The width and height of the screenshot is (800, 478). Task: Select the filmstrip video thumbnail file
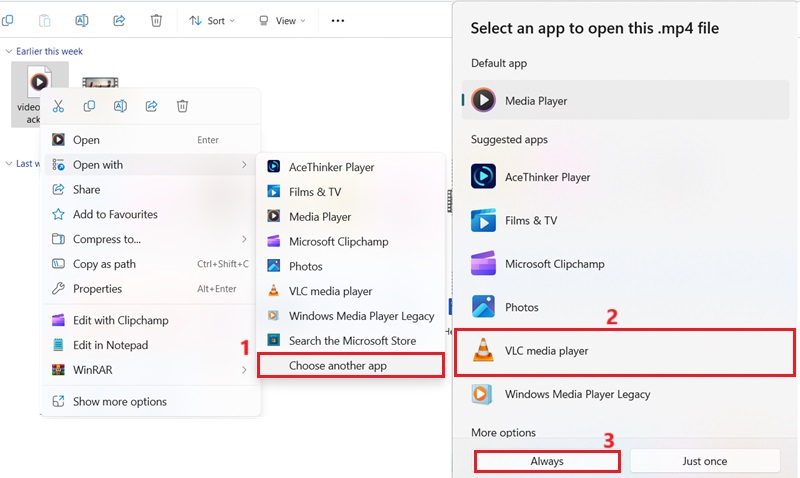click(101, 82)
